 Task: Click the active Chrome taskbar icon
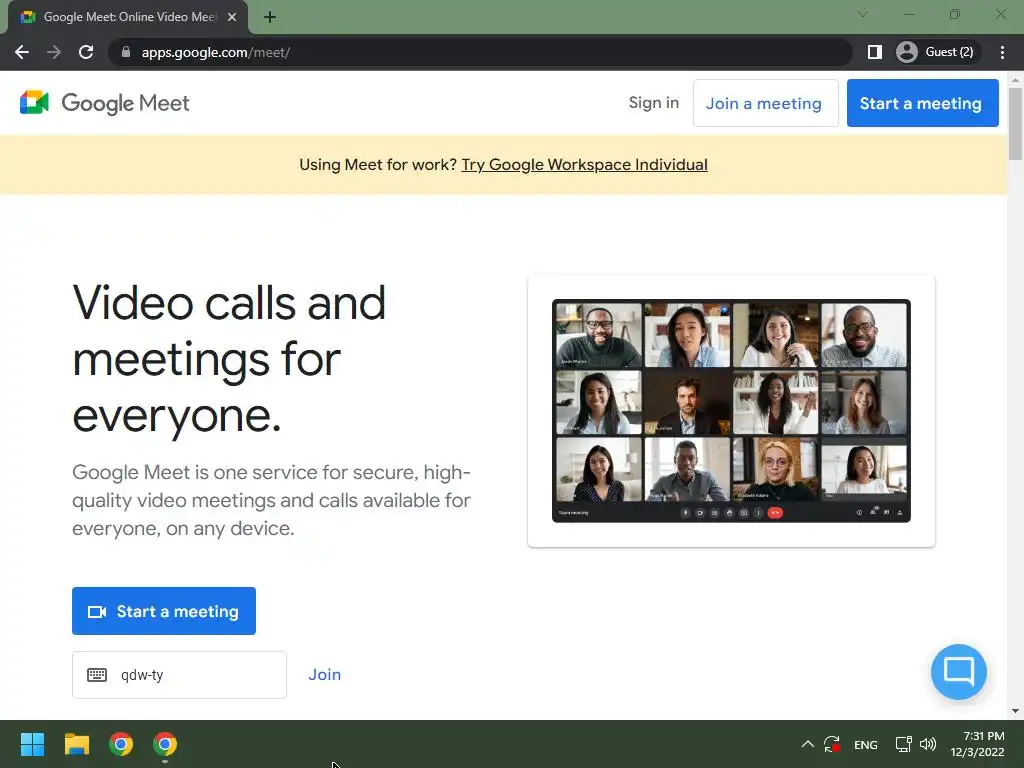click(x=165, y=744)
